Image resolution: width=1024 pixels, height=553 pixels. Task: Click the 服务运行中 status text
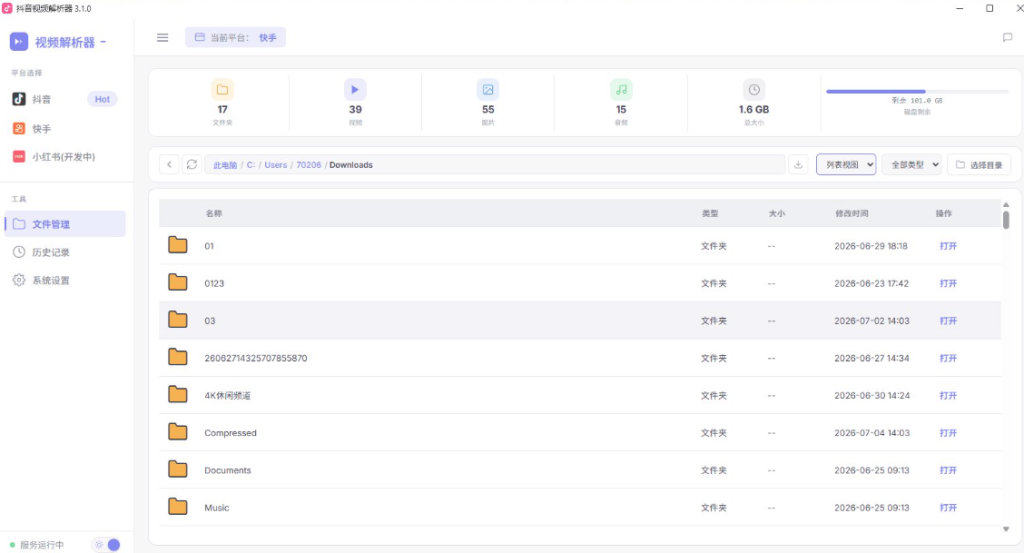click(x=42, y=545)
